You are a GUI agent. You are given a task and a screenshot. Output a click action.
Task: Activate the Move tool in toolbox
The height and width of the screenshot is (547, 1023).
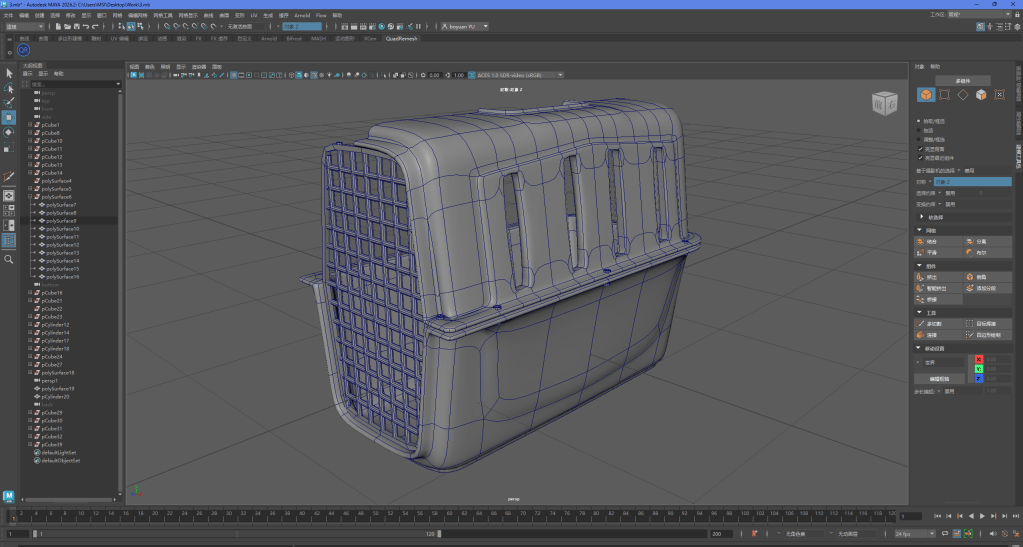point(9,117)
